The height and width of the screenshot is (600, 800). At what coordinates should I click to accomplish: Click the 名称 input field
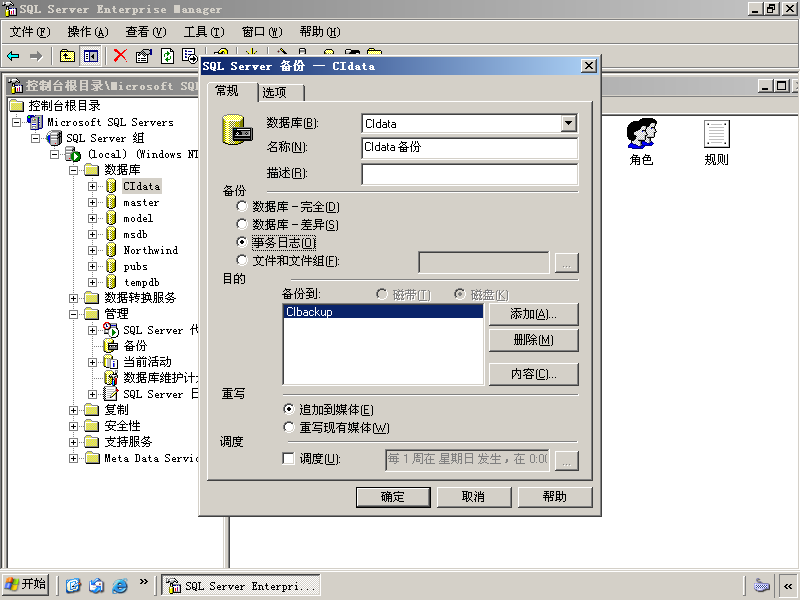tap(469, 148)
